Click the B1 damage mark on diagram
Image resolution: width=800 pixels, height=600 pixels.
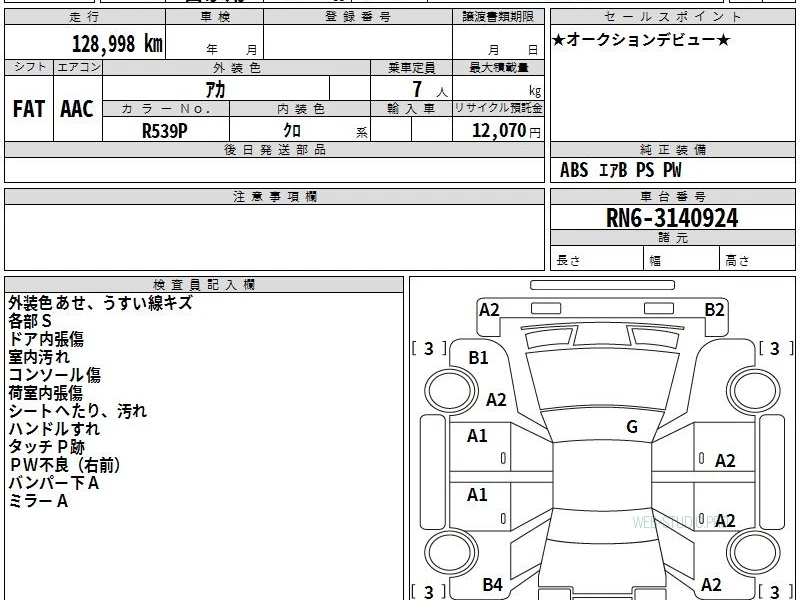coord(479,358)
